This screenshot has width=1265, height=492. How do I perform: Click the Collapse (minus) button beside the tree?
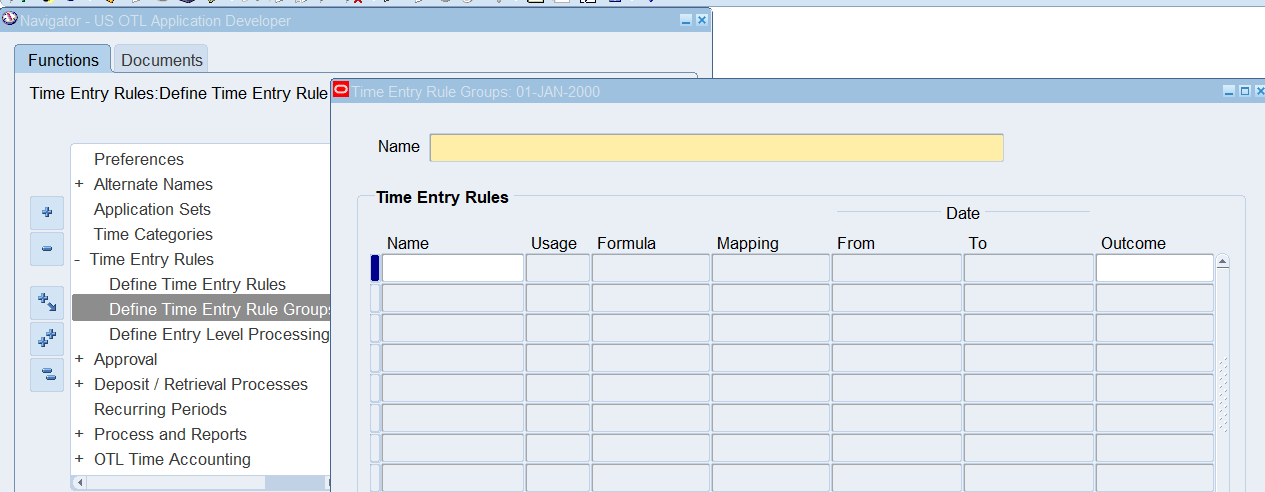tap(46, 248)
